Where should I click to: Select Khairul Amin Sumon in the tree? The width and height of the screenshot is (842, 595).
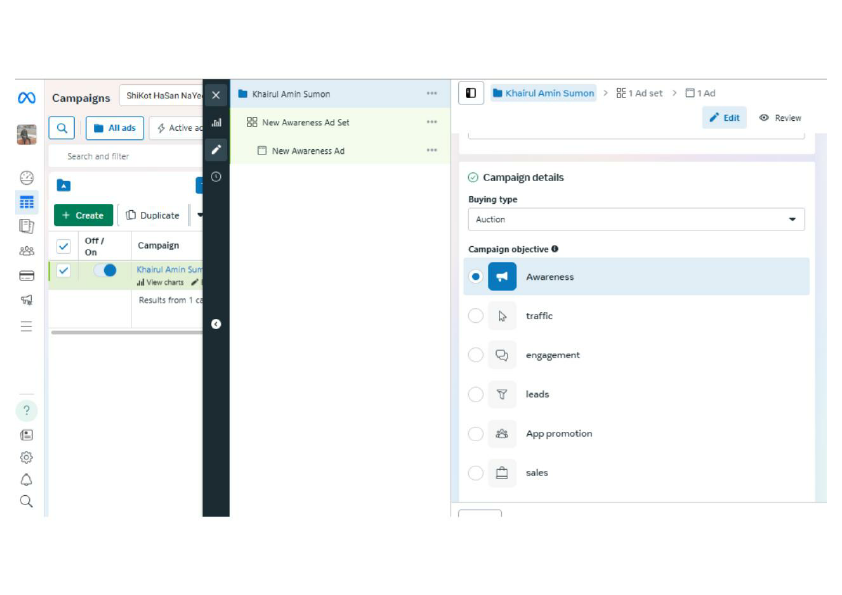340,93
